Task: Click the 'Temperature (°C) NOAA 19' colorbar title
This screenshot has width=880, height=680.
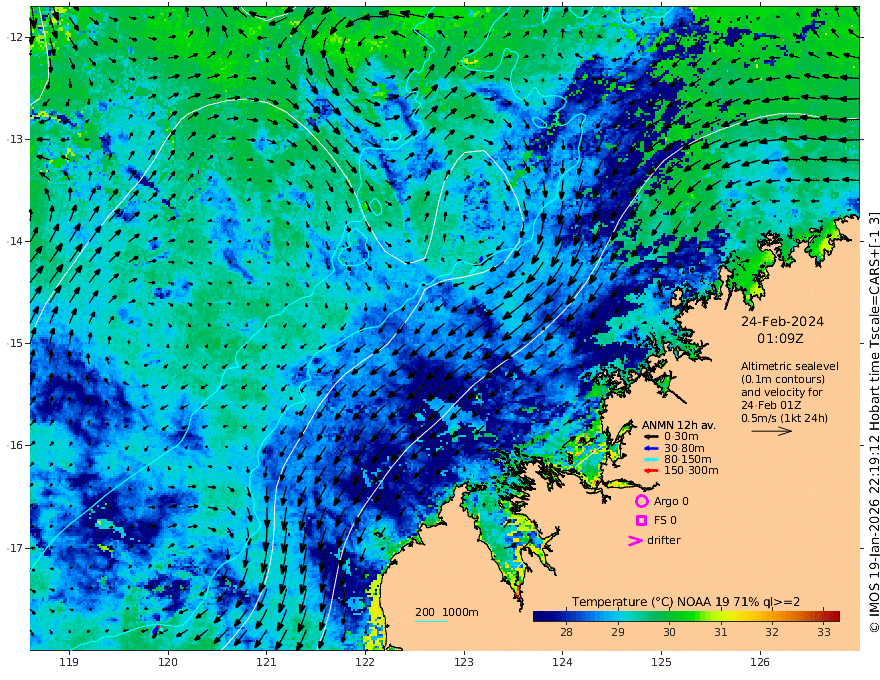Action: pyautogui.click(x=650, y=601)
